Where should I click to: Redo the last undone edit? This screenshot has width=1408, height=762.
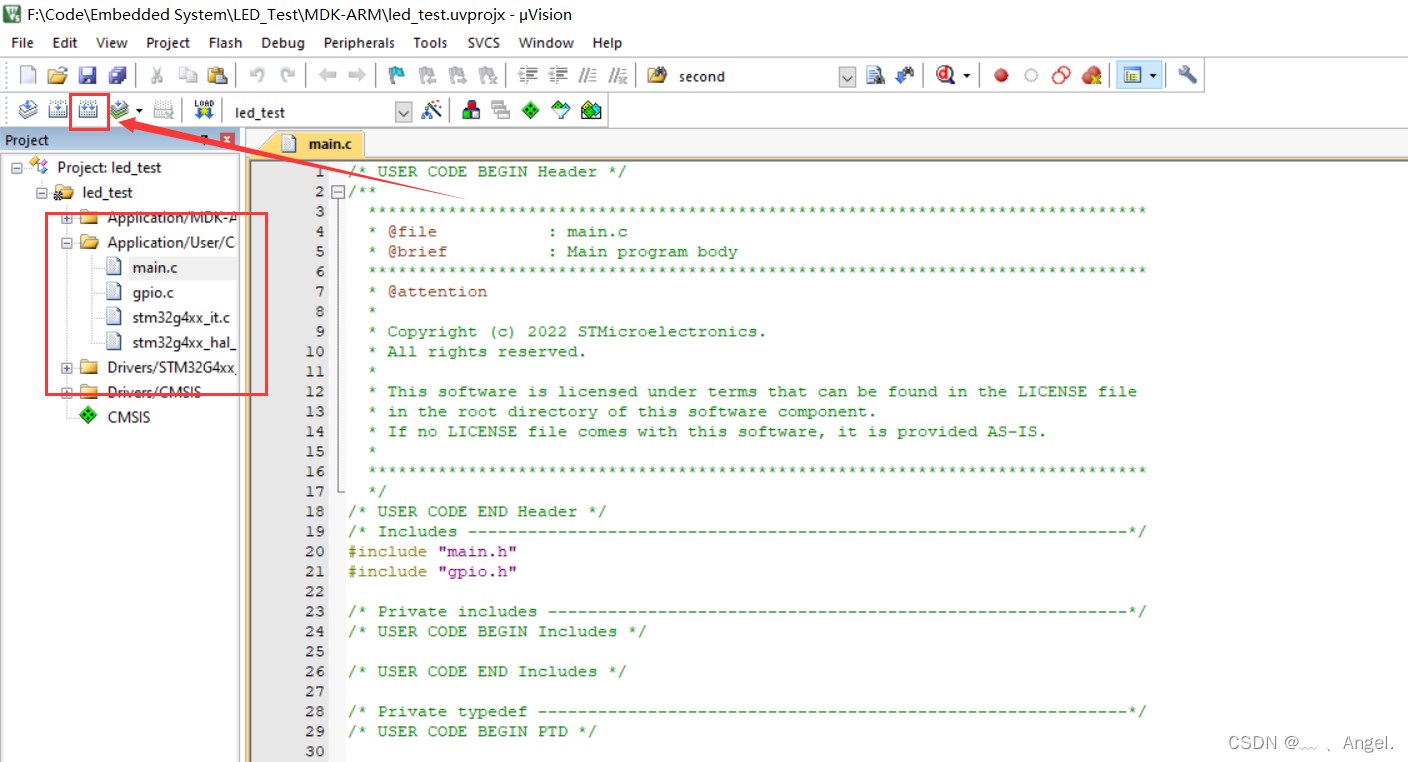pyautogui.click(x=287, y=75)
